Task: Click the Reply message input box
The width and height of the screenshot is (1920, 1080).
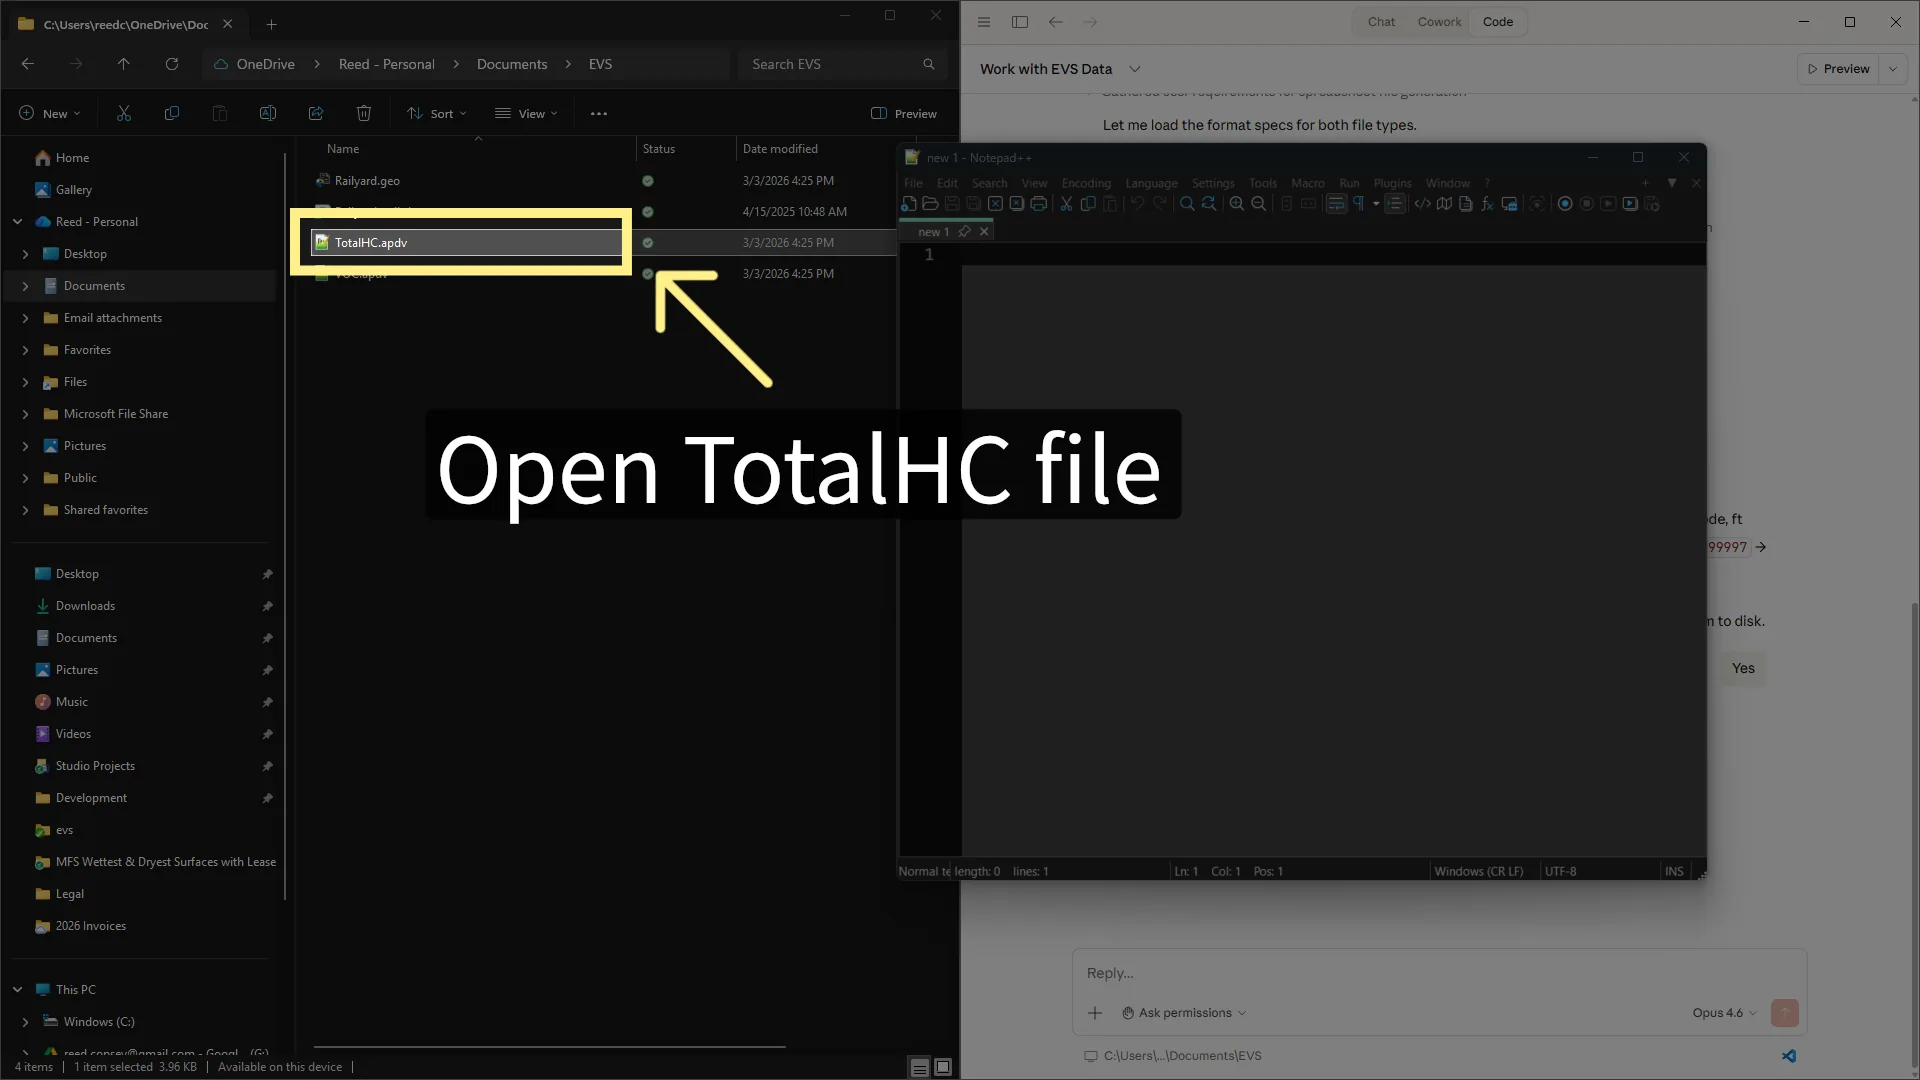Action: (x=1439, y=973)
